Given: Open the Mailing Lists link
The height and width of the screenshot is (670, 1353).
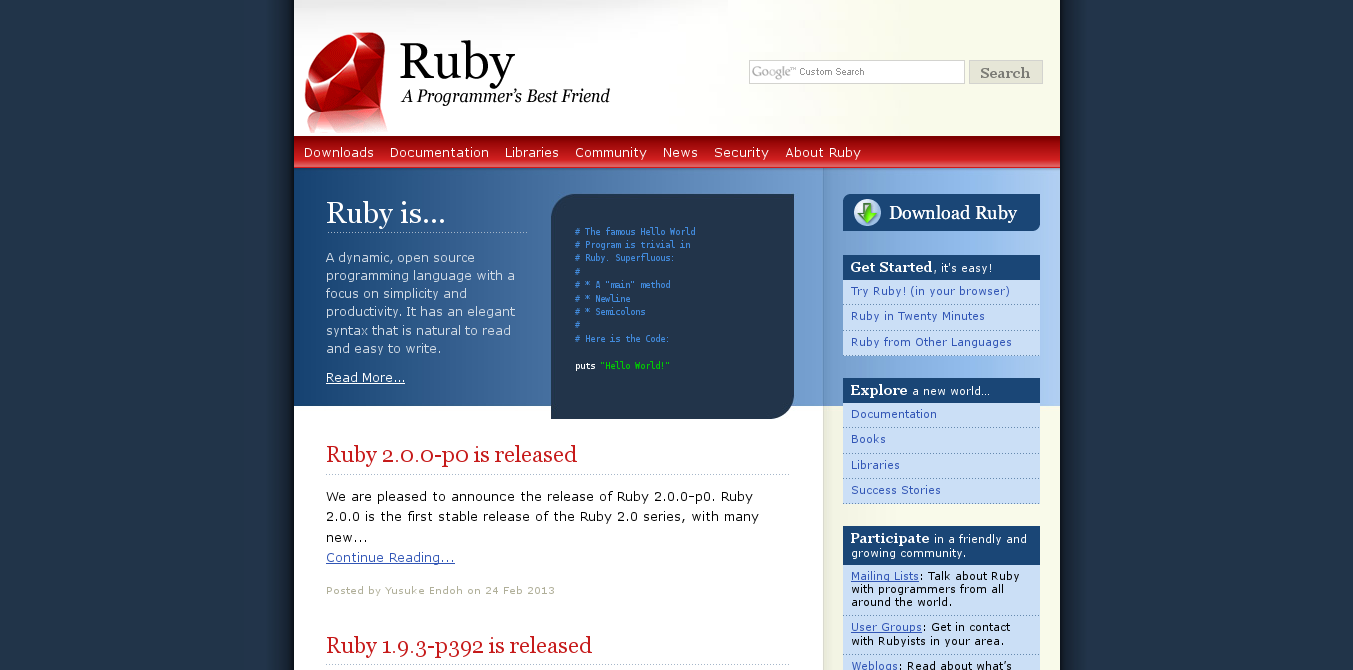Looking at the screenshot, I should (885, 576).
